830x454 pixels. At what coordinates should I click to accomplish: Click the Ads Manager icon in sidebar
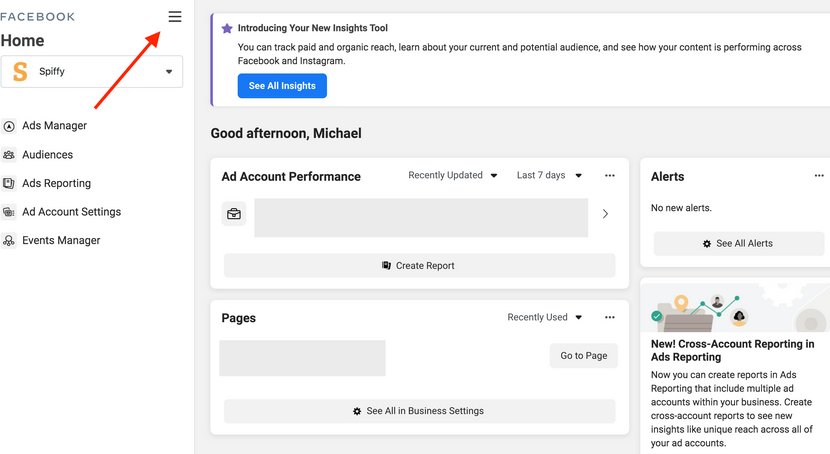[9, 126]
